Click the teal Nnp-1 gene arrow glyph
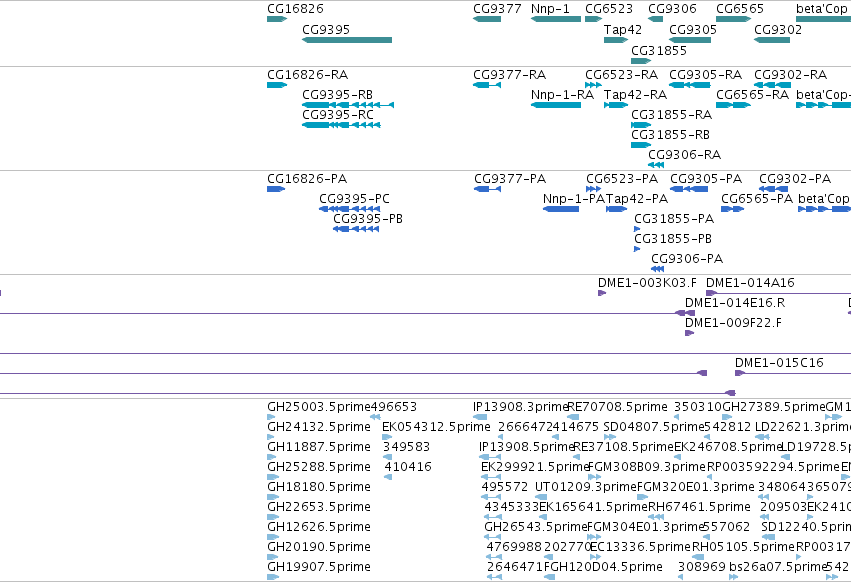The width and height of the screenshot is (851, 582). [556, 19]
